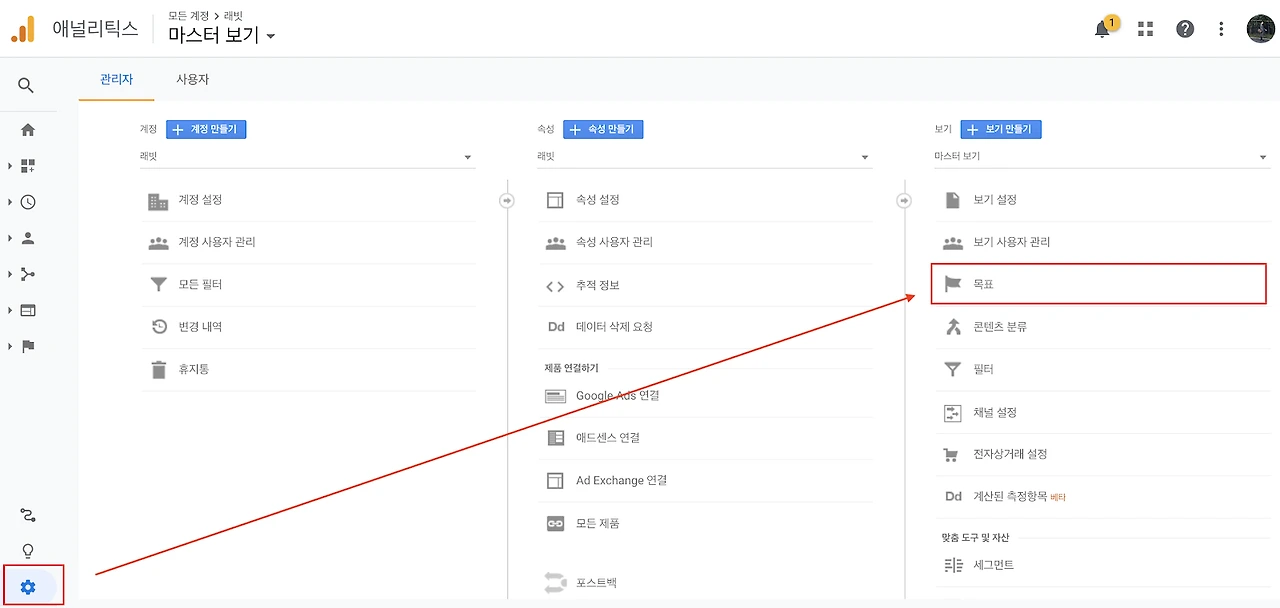Click the 모든 필터 funnel icon
1280x608 pixels.
[x=158, y=285]
